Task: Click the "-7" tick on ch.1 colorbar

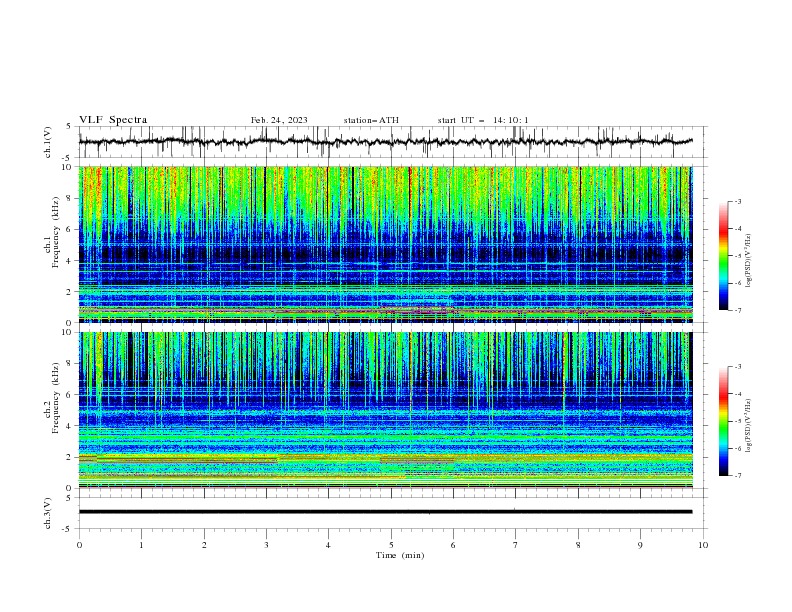Action: pyautogui.click(x=737, y=310)
